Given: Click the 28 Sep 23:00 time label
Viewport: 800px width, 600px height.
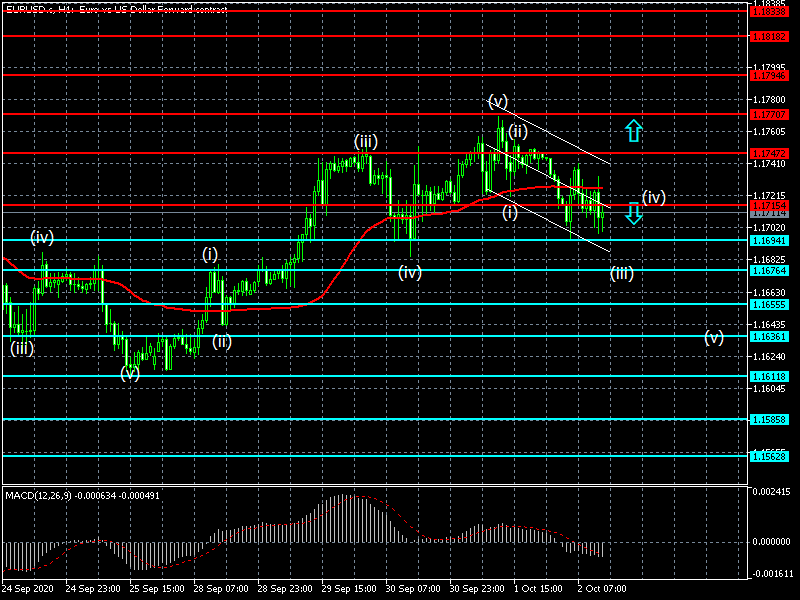Looking at the screenshot, I should coord(285,589).
